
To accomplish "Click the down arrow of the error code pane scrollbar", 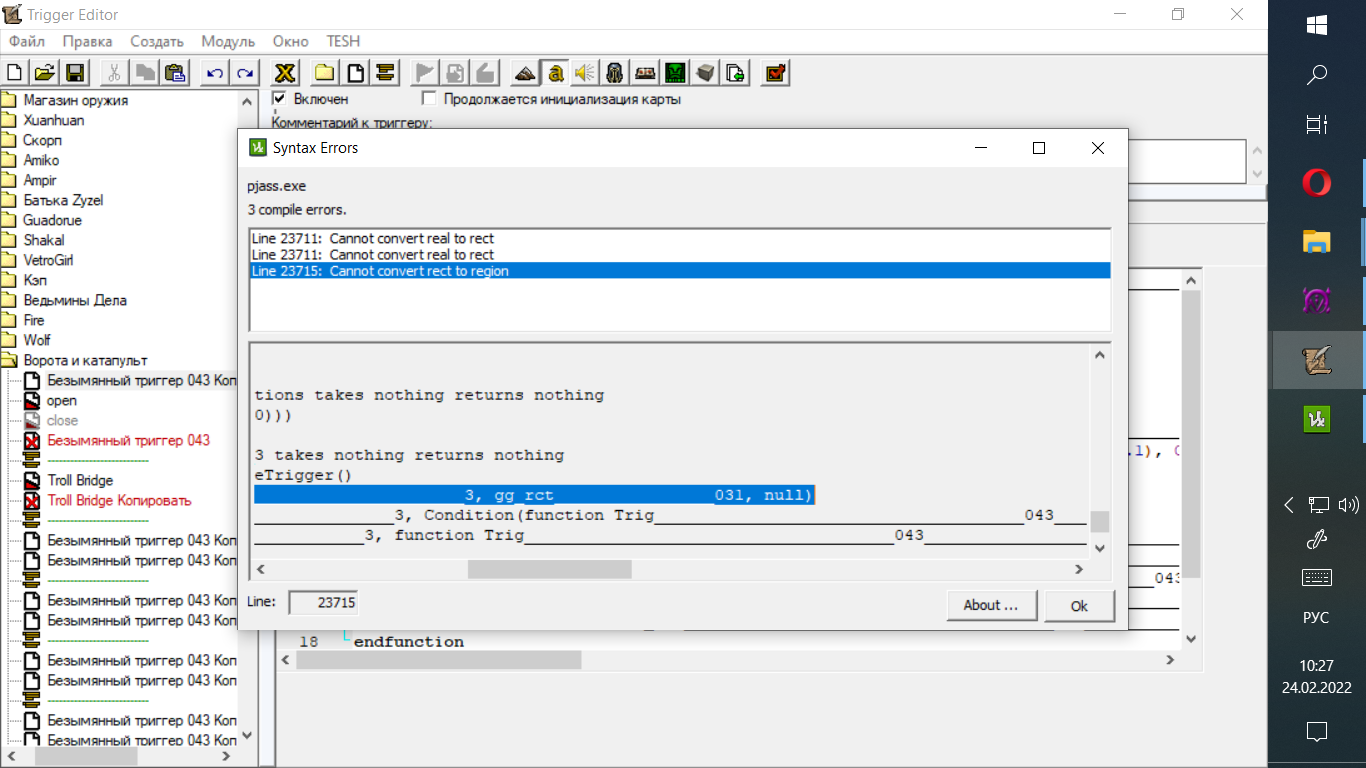I will pos(1099,548).
